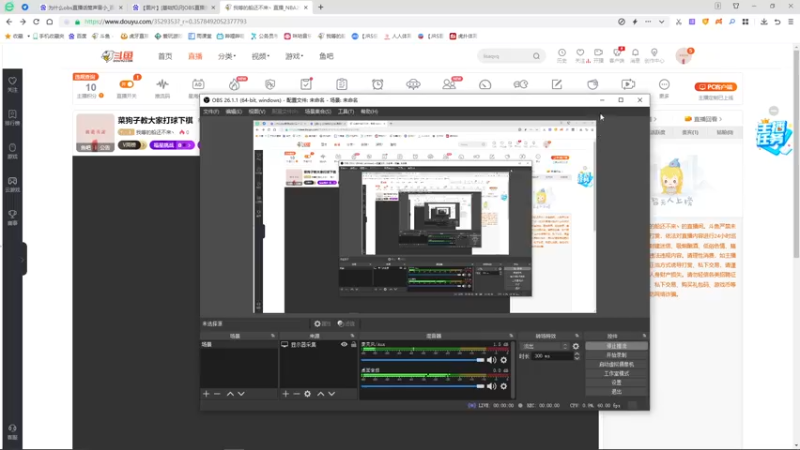
Task: Open follow heart icon in Douyu header
Action: pyautogui.click(x=580, y=55)
